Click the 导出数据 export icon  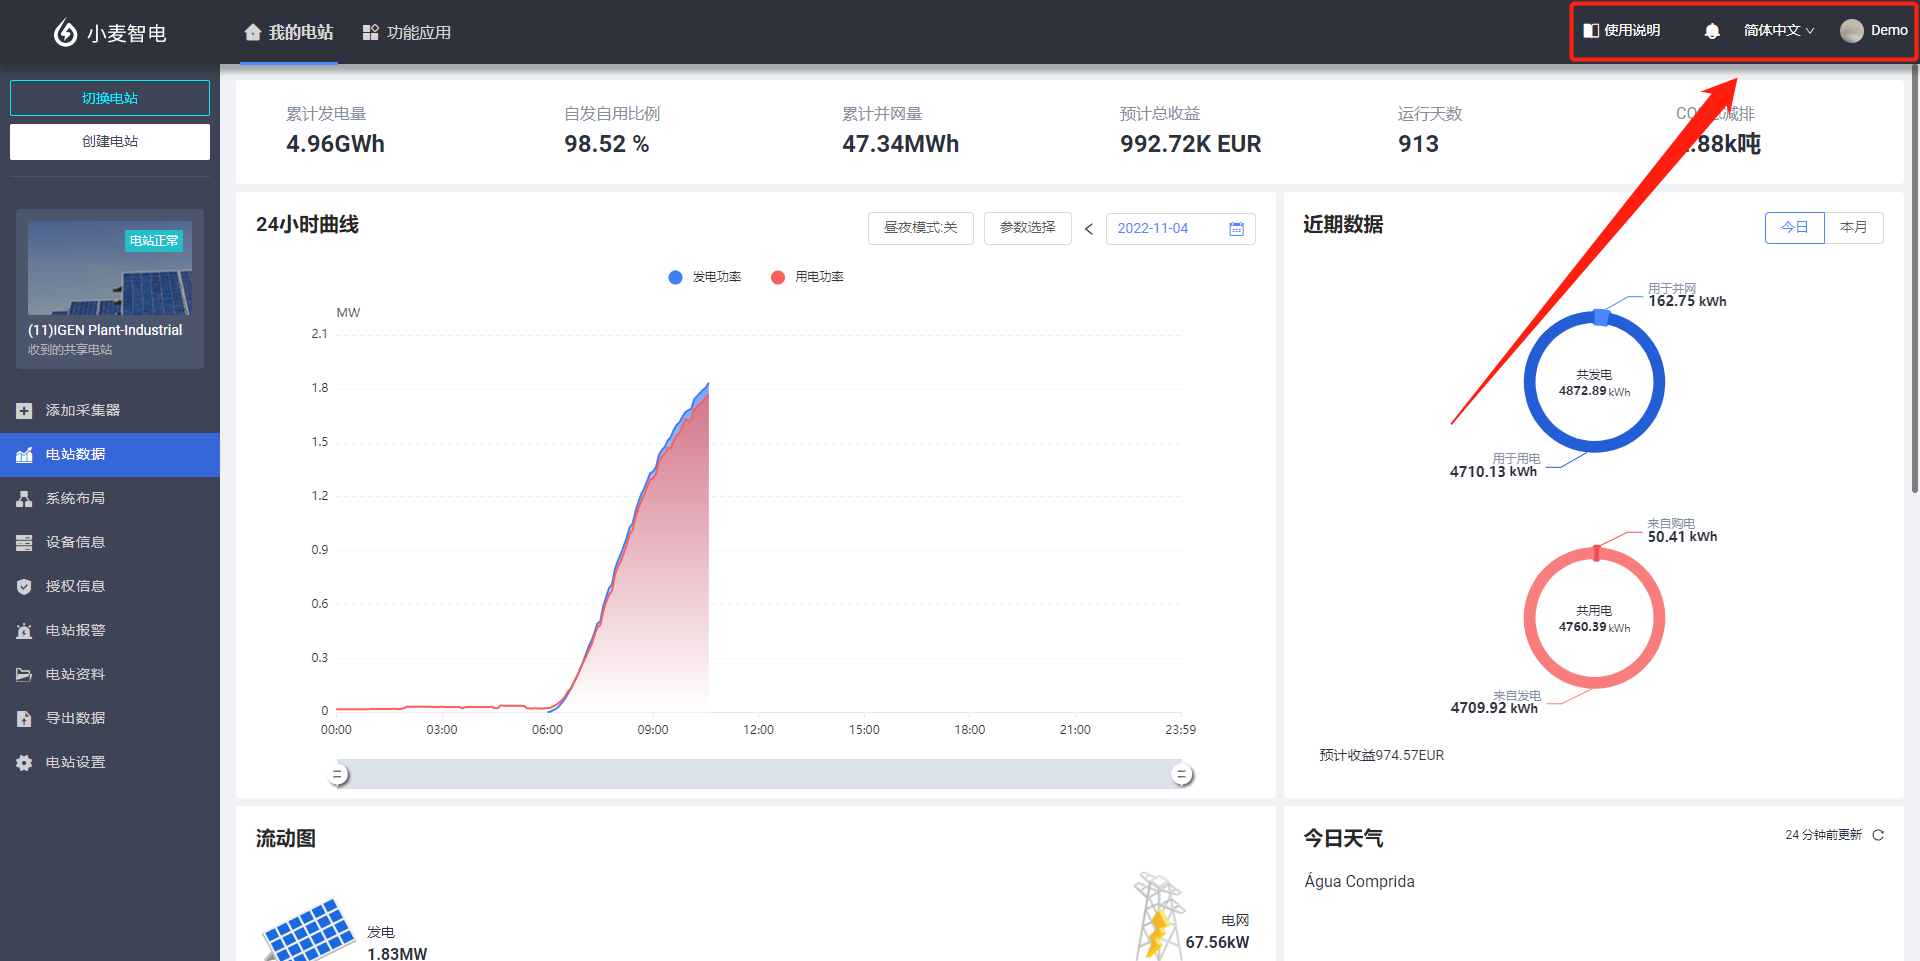coord(24,719)
